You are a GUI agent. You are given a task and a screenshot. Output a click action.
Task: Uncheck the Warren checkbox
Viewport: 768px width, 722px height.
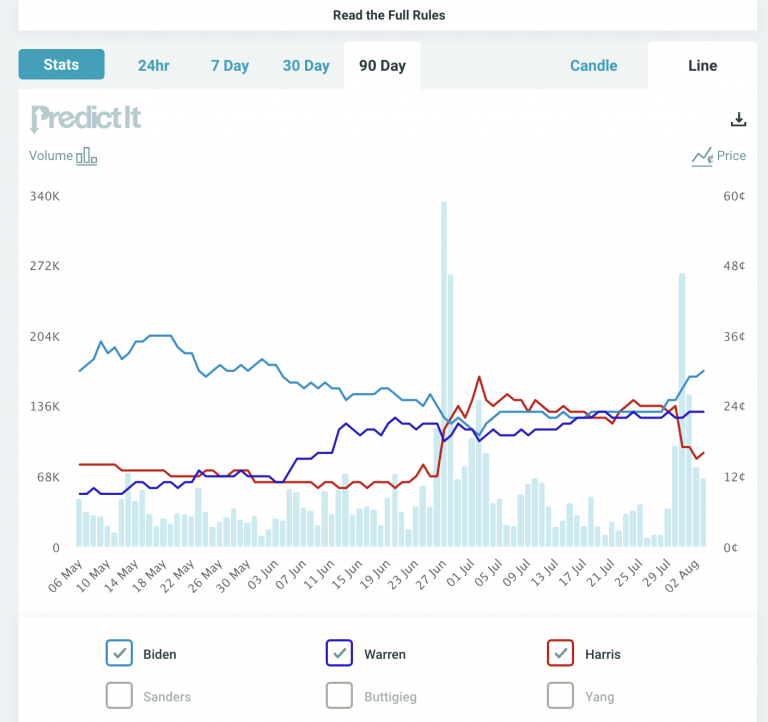[x=339, y=653]
